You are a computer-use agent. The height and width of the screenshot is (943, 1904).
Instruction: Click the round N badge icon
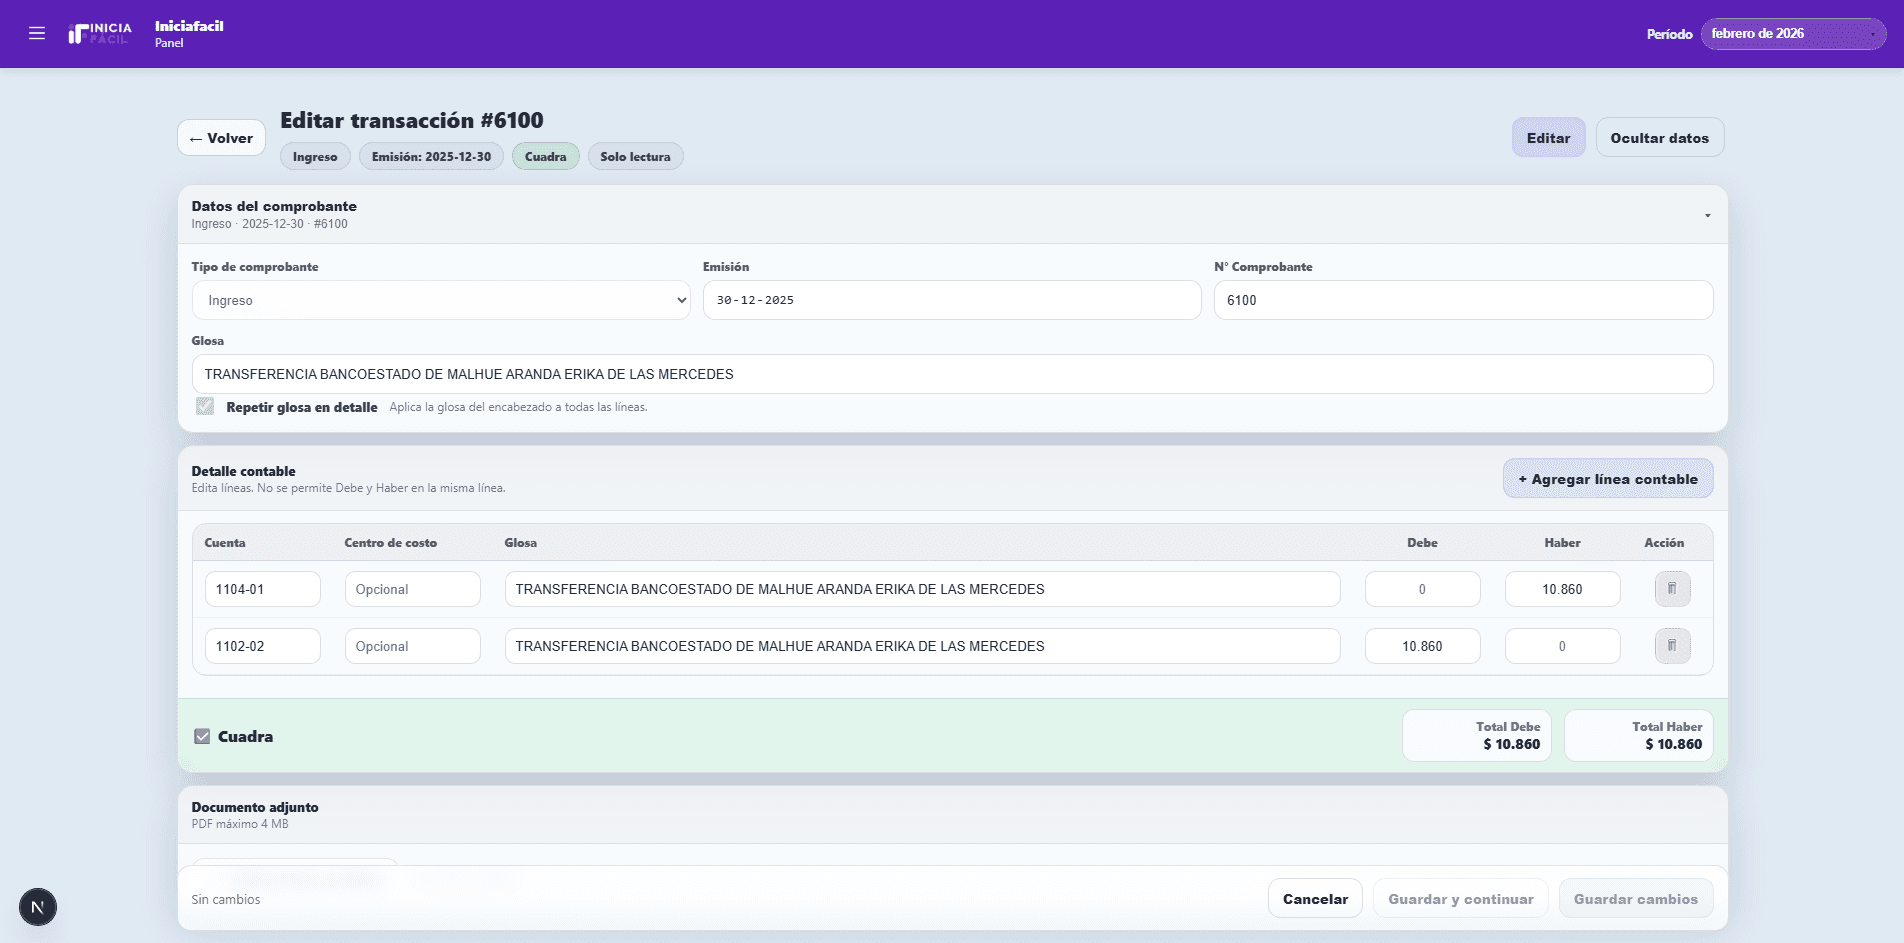click(38, 907)
